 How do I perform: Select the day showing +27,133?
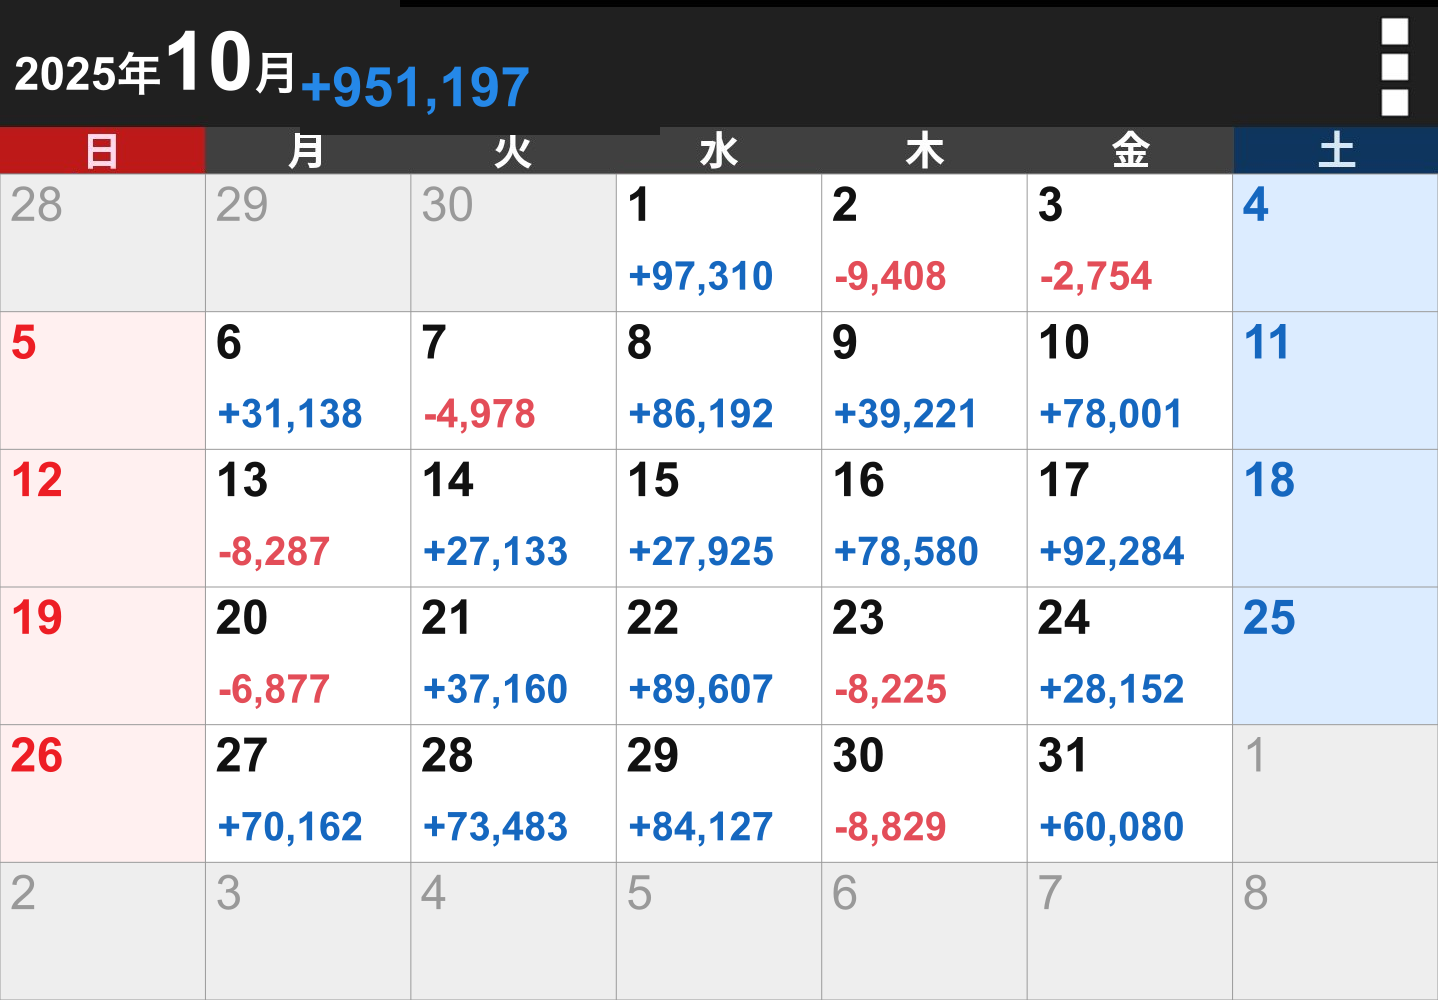click(514, 518)
